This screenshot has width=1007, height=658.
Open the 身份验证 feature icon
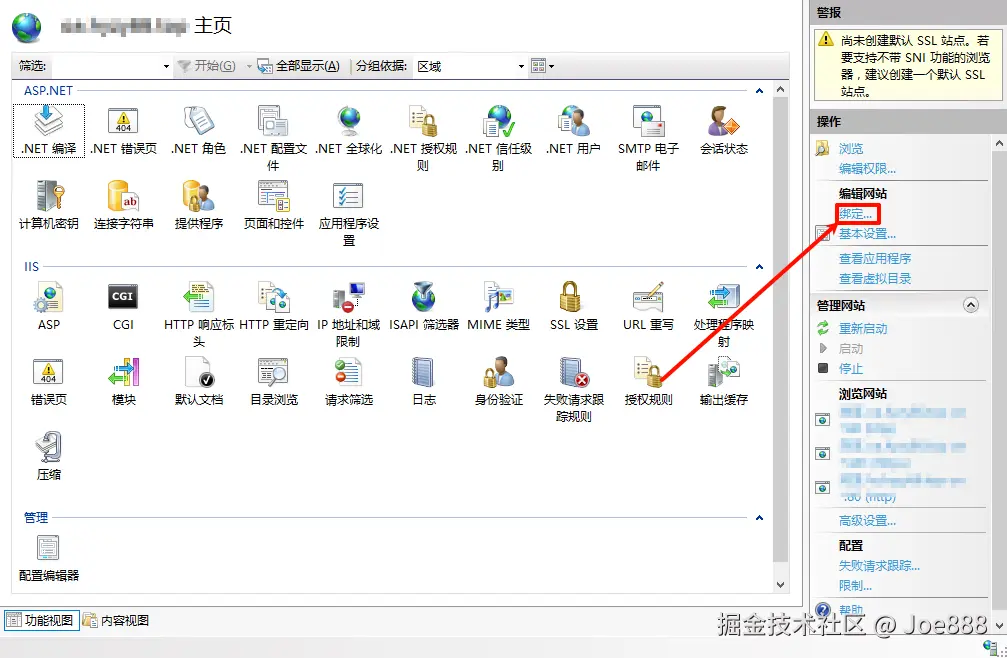click(498, 372)
